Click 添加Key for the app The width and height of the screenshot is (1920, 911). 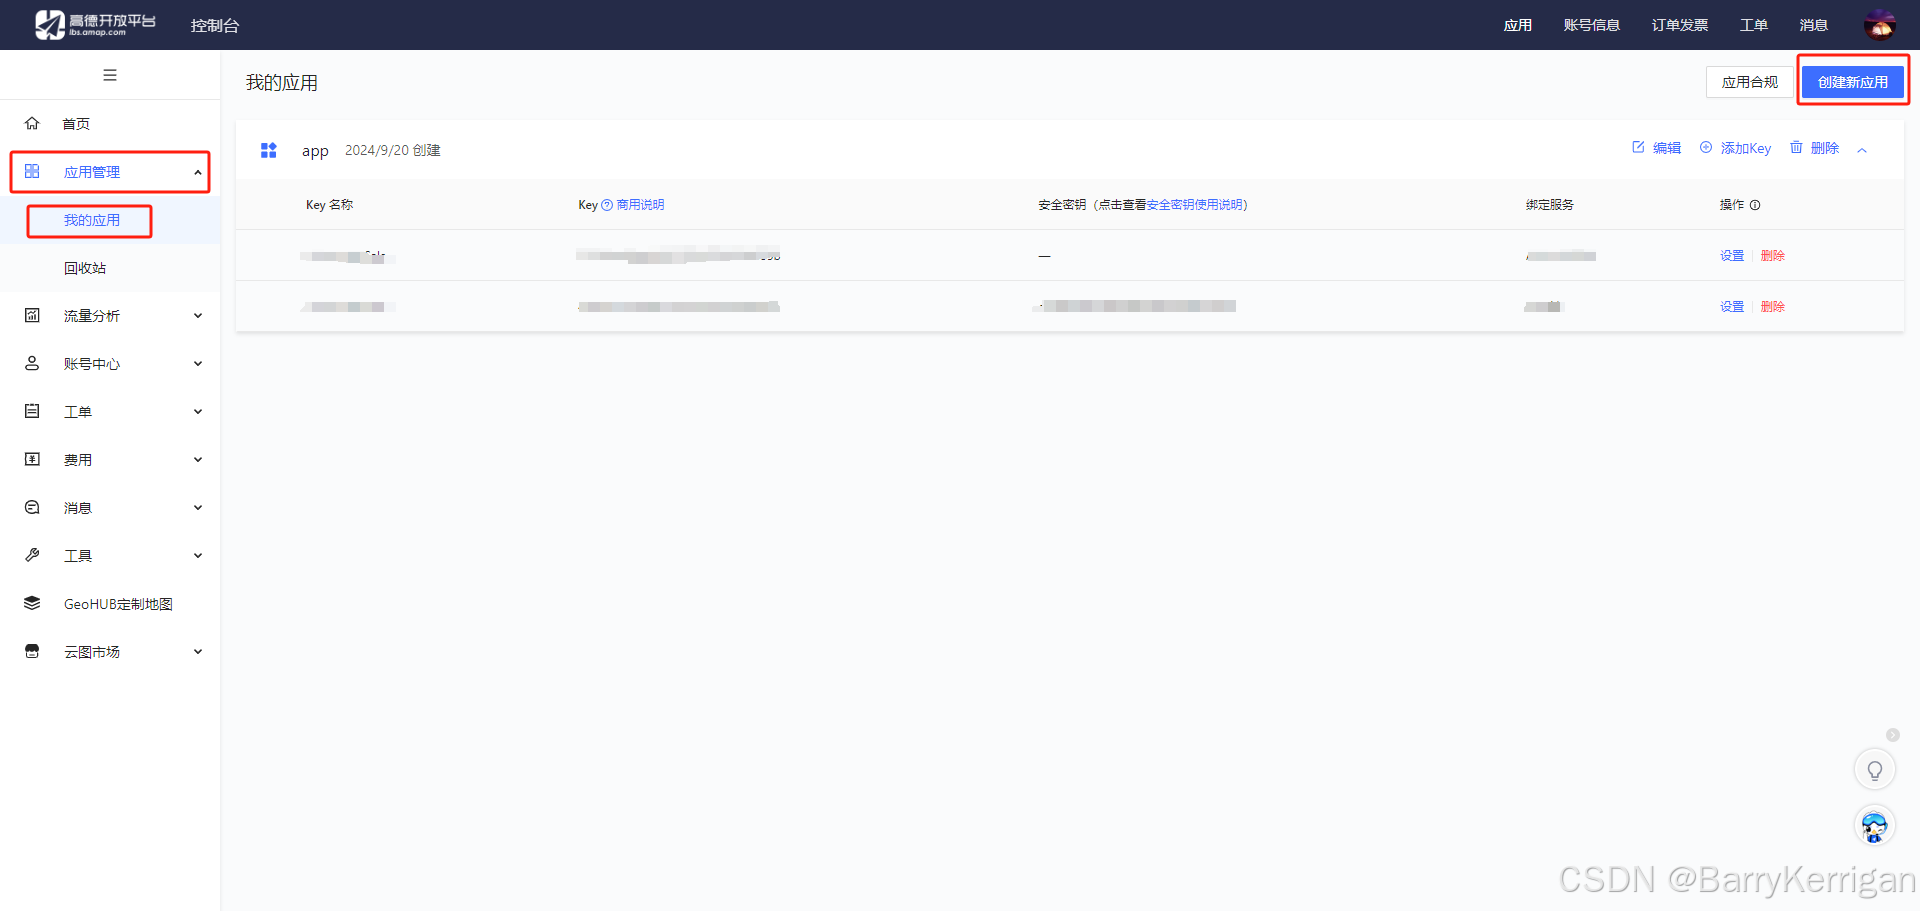pyautogui.click(x=1744, y=147)
